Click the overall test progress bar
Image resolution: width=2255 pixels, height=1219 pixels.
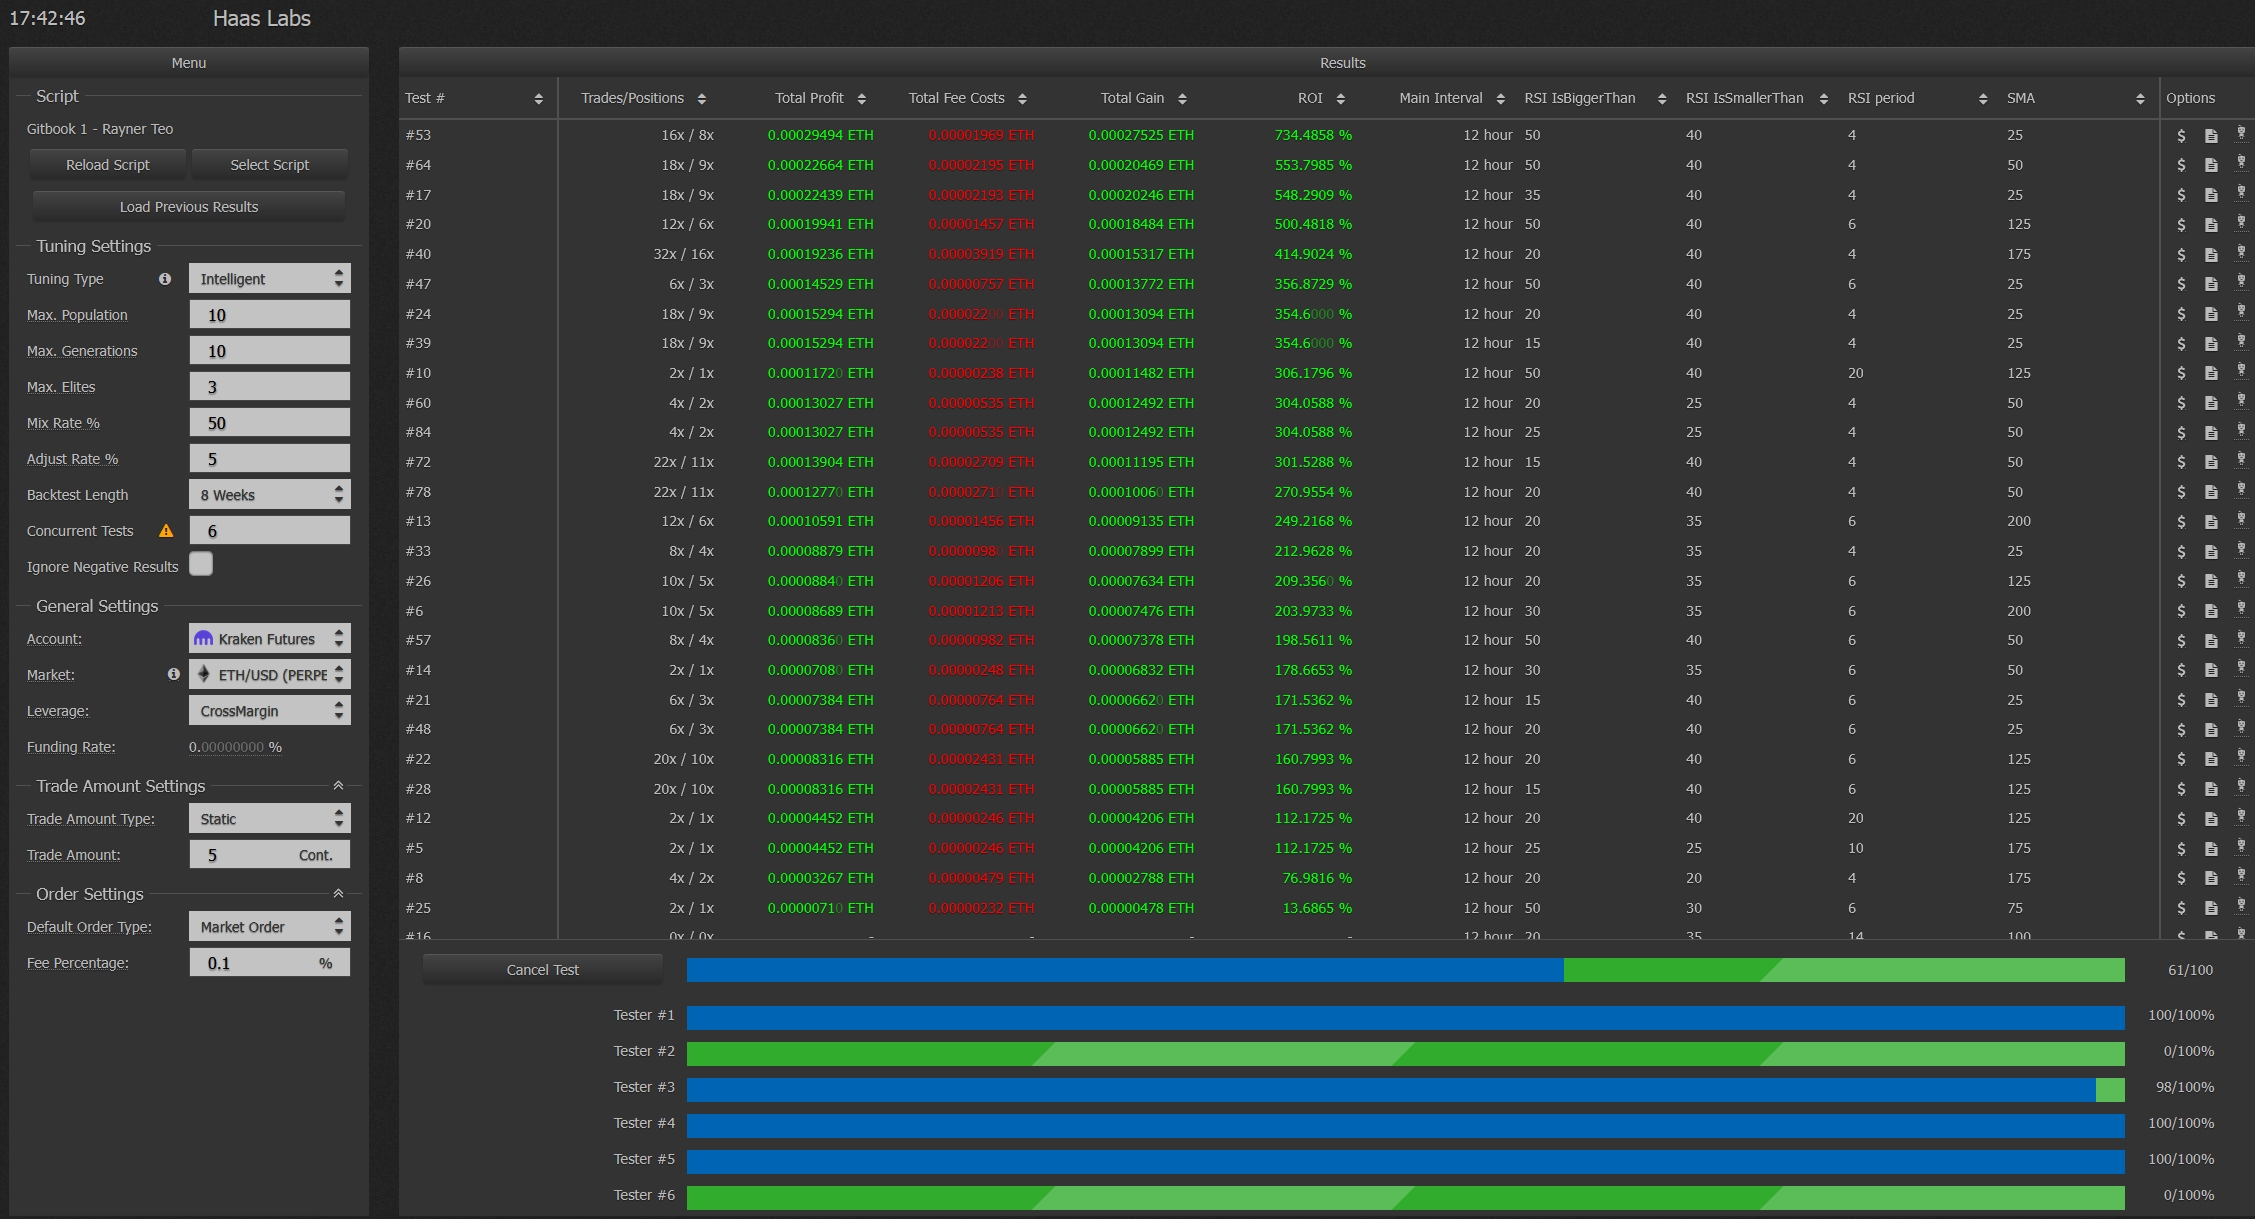tap(1405, 970)
